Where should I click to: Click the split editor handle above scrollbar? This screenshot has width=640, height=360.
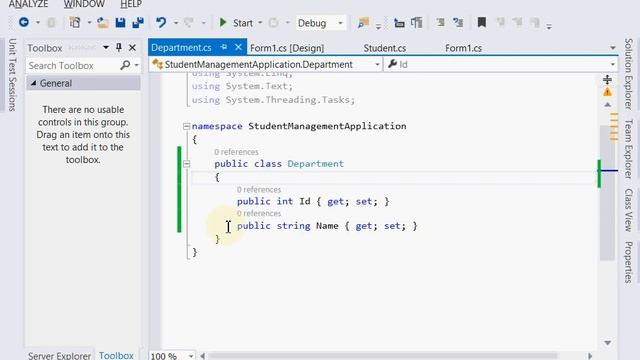coord(607,79)
